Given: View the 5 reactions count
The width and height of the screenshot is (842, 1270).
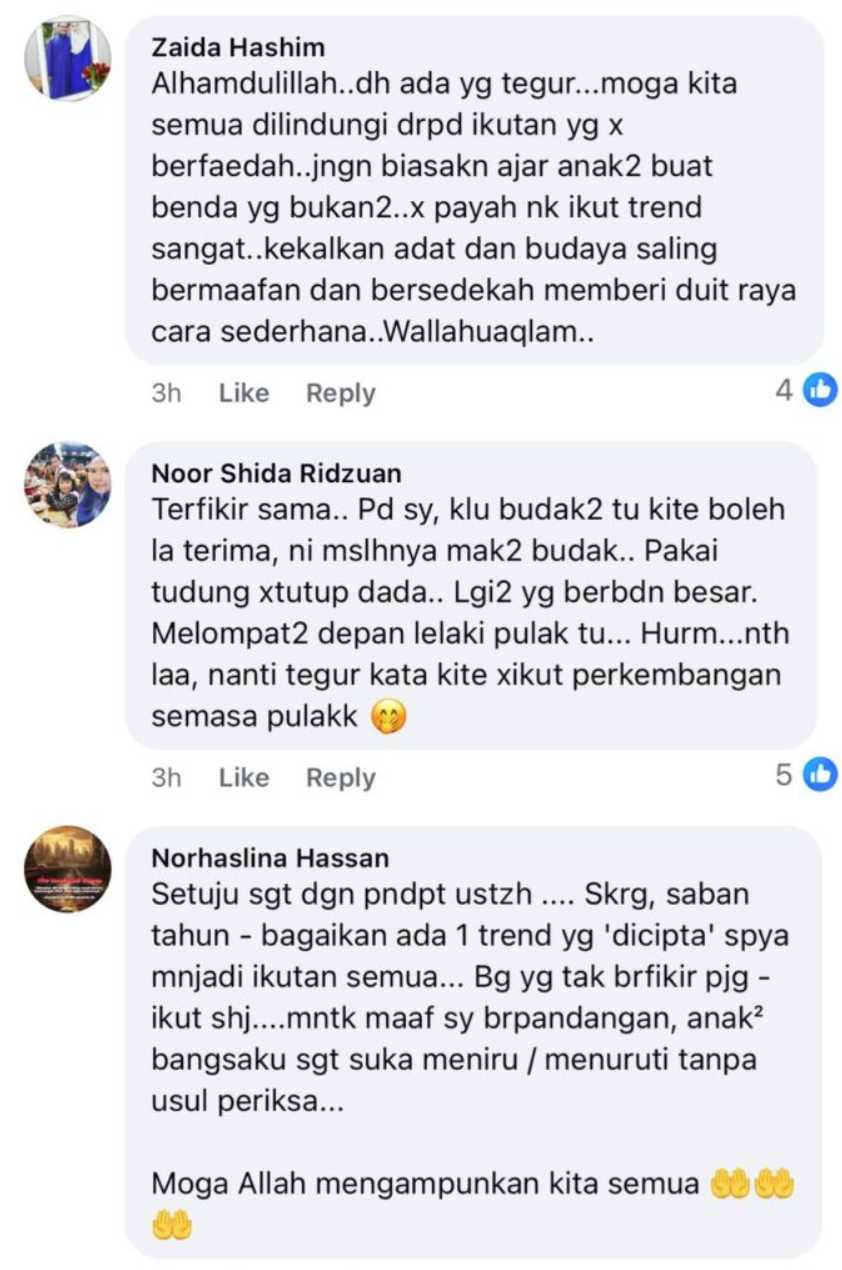Looking at the screenshot, I should click(784, 774).
